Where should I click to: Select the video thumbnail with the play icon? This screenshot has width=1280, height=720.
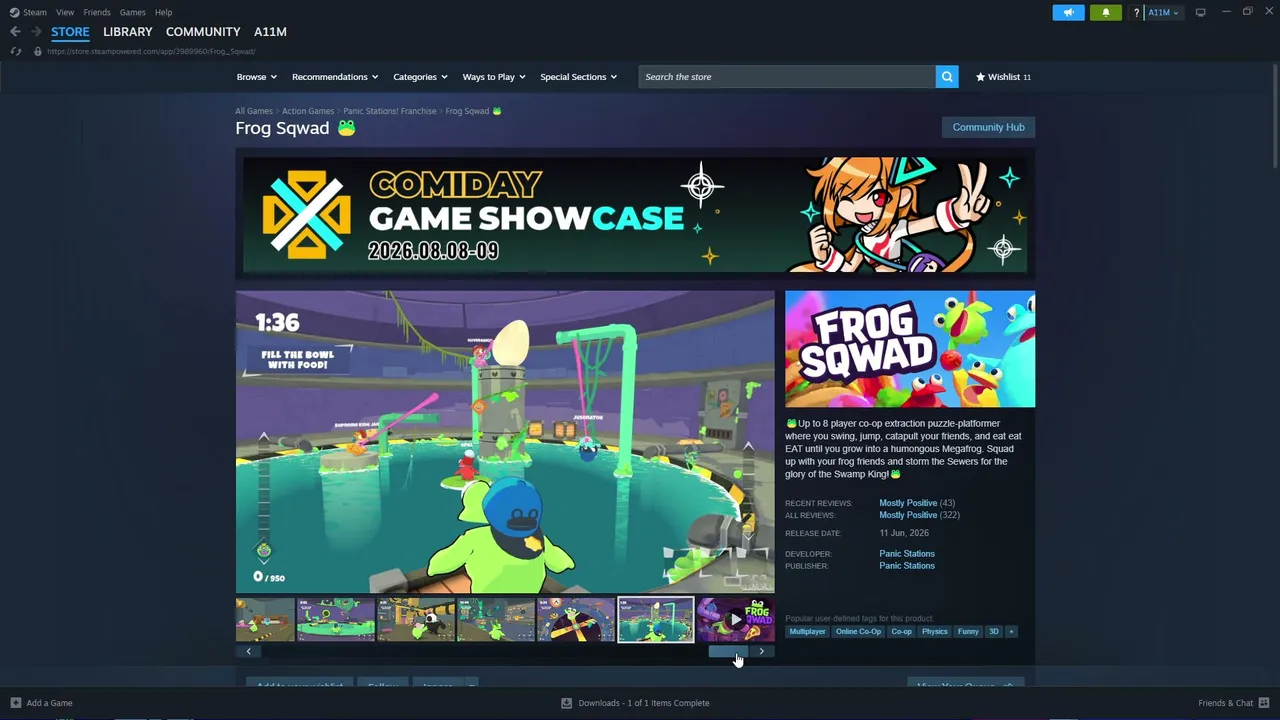click(735, 620)
